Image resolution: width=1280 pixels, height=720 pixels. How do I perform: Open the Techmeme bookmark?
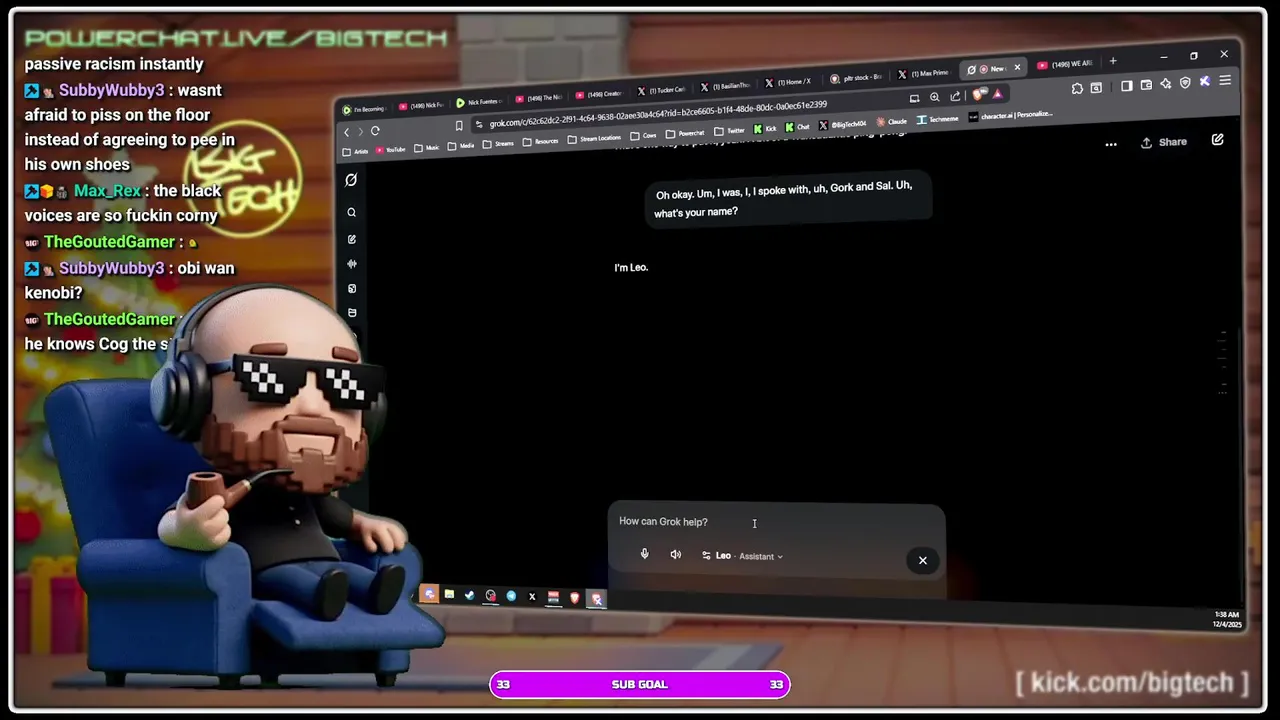[938, 120]
